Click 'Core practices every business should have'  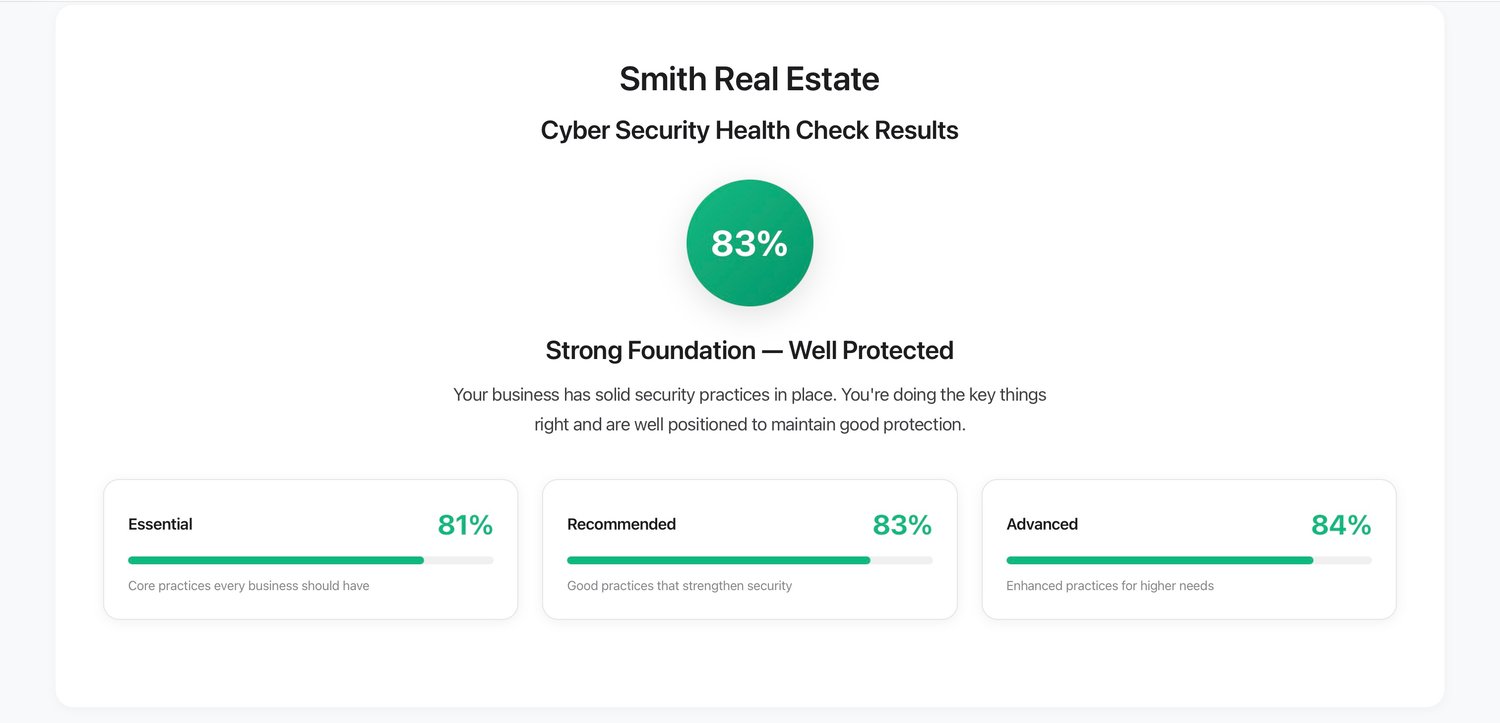pos(249,586)
